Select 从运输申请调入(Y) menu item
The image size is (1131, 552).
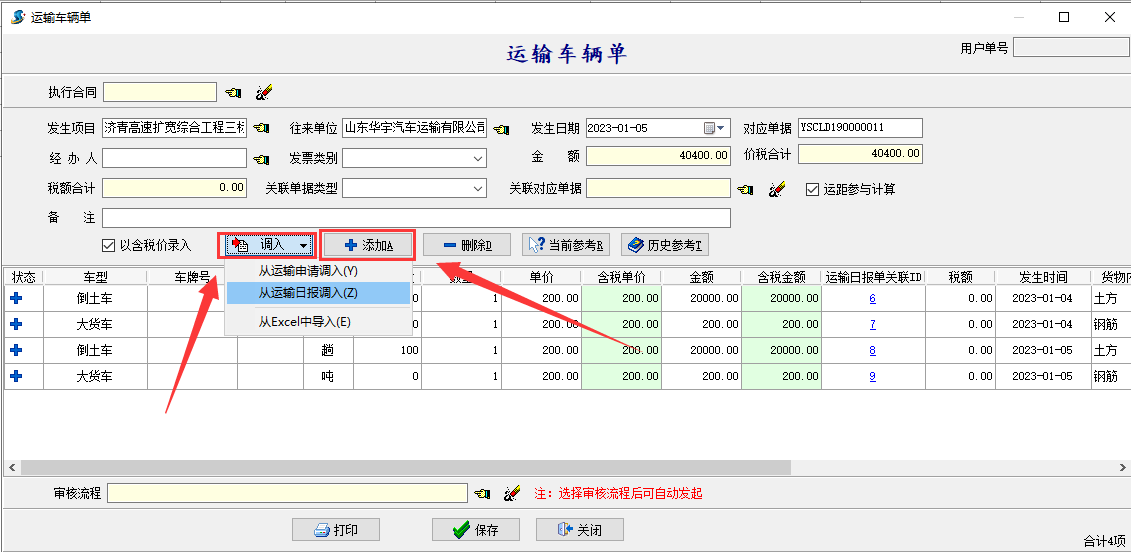[308, 271]
